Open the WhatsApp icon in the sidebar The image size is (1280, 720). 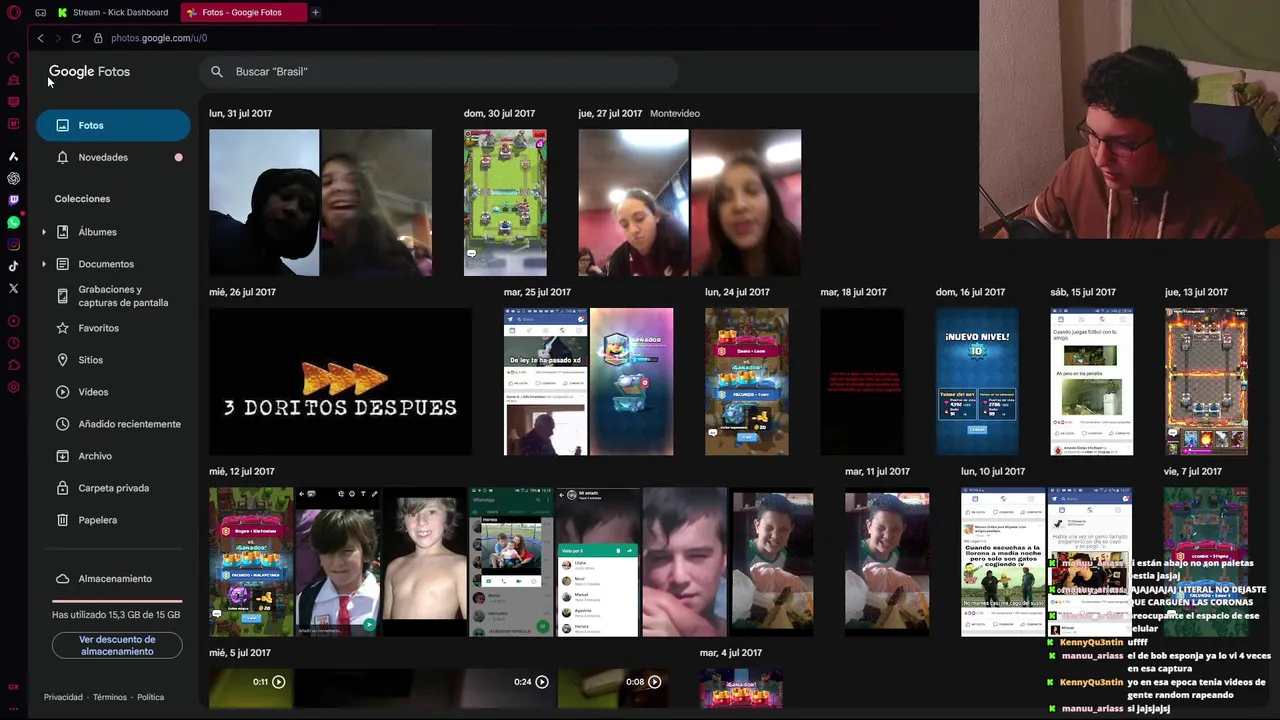click(13, 223)
